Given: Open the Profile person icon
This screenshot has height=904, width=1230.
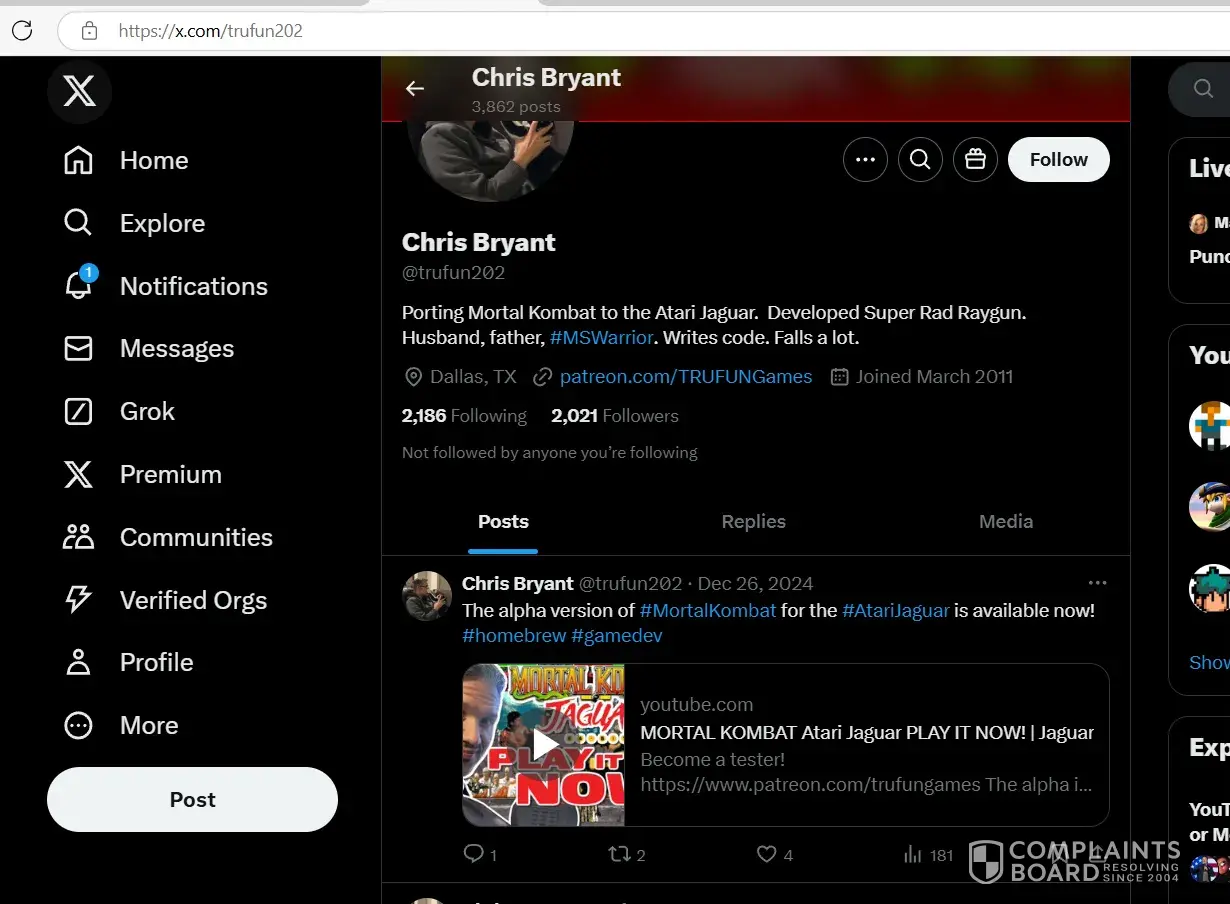Looking at the screenshot, I should click(x=78, y=662).
